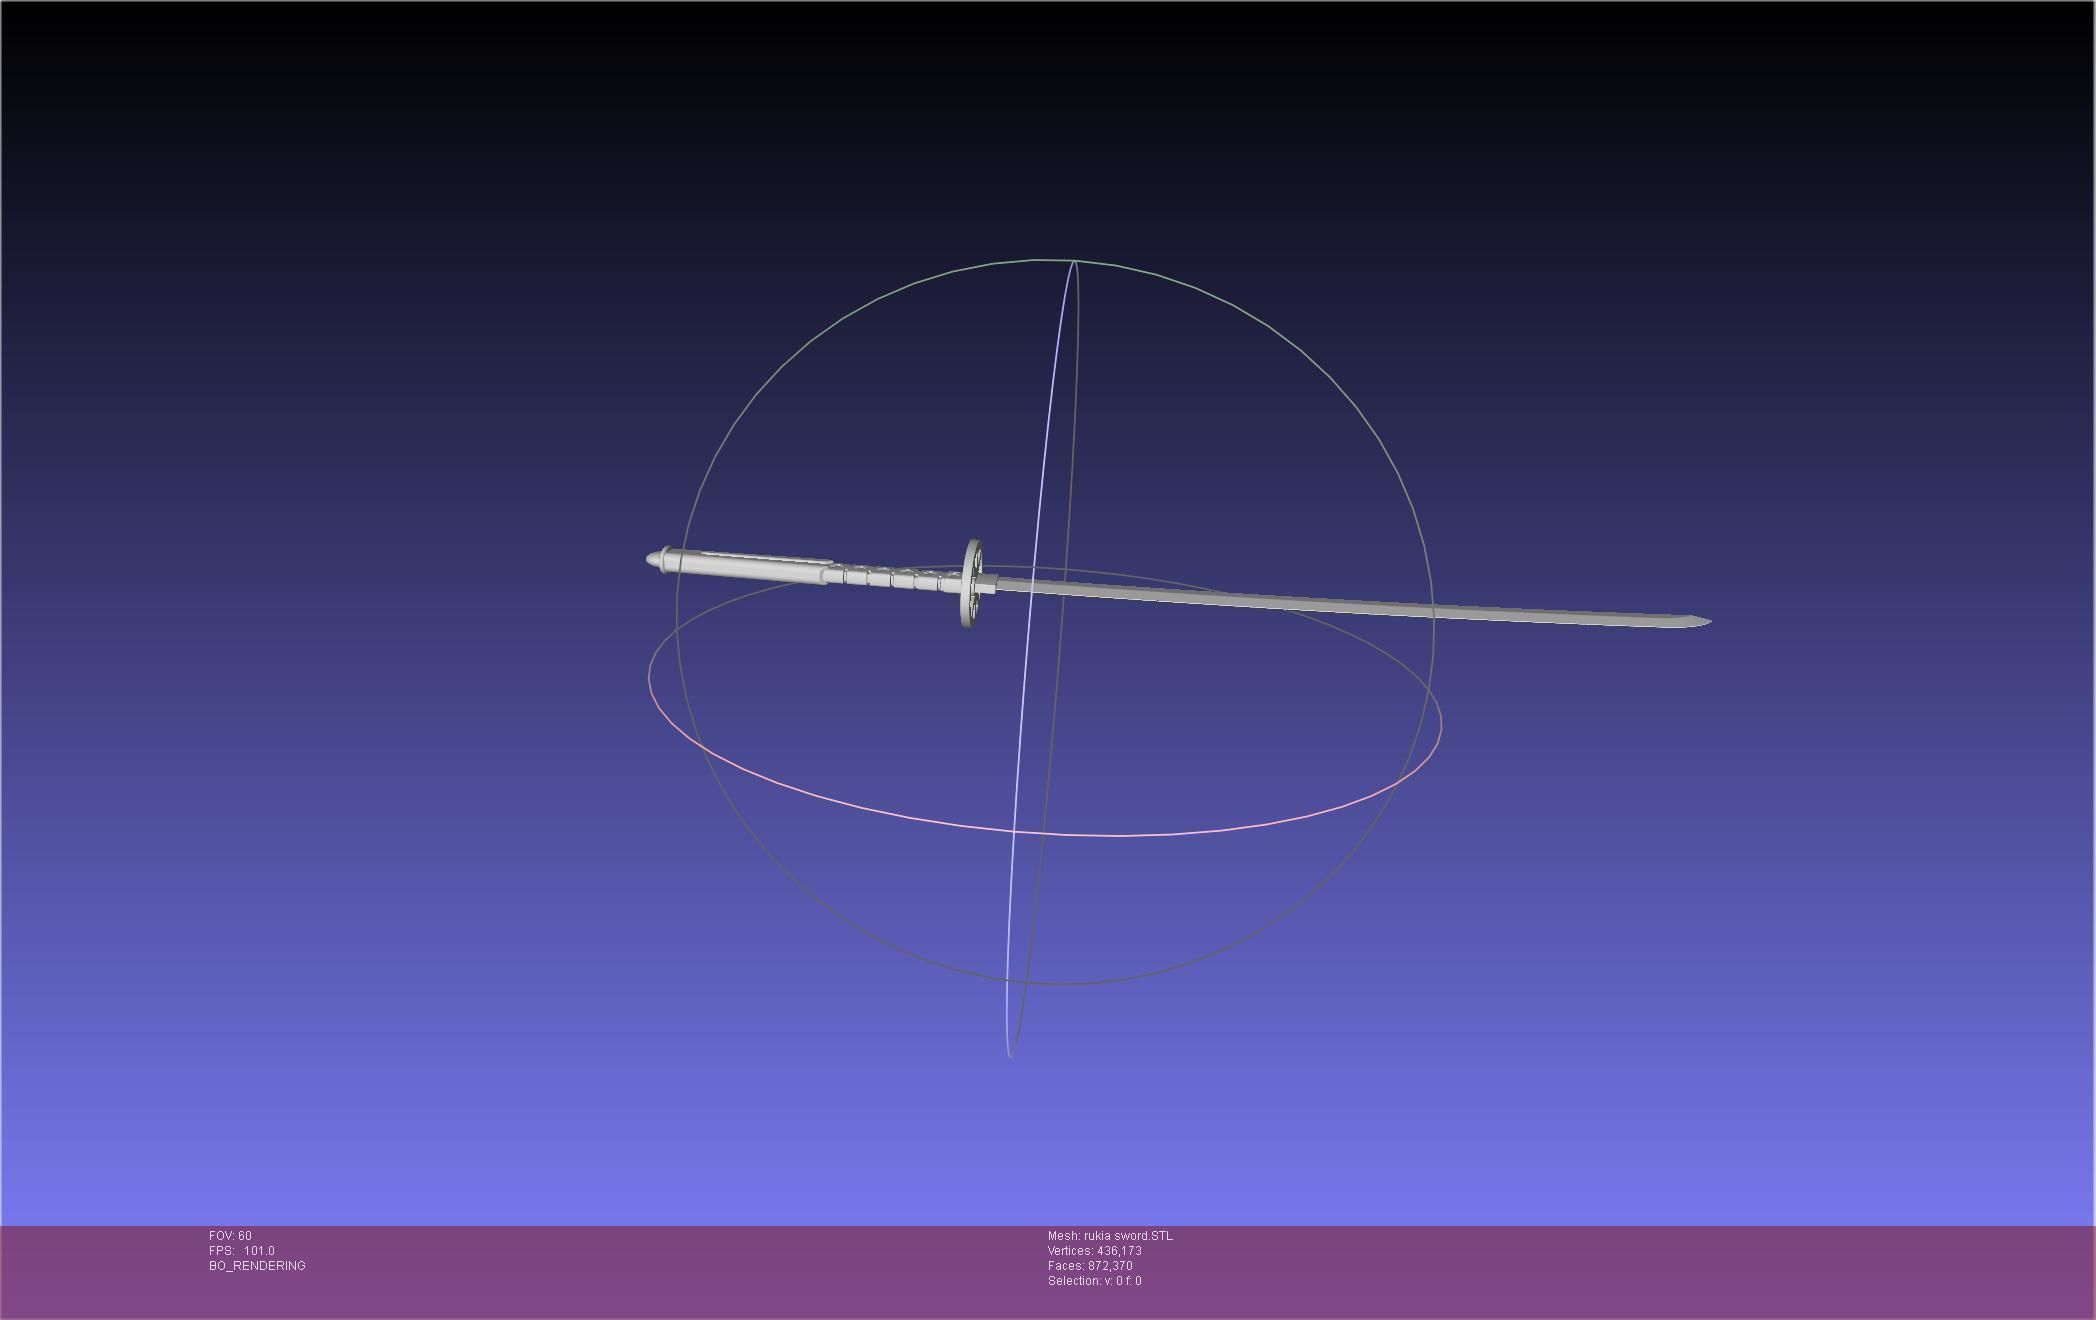Click the blade collar next to the guard

989,584
